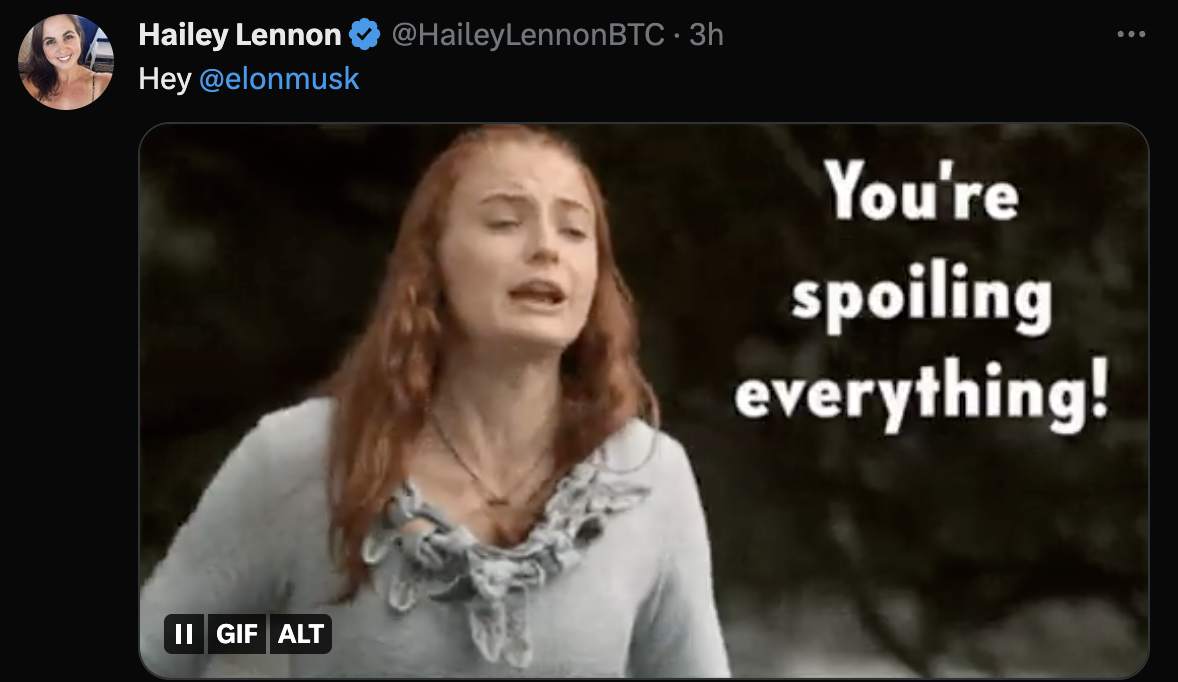Click the word "Hey" in the tweet

[x=165, y=79]
